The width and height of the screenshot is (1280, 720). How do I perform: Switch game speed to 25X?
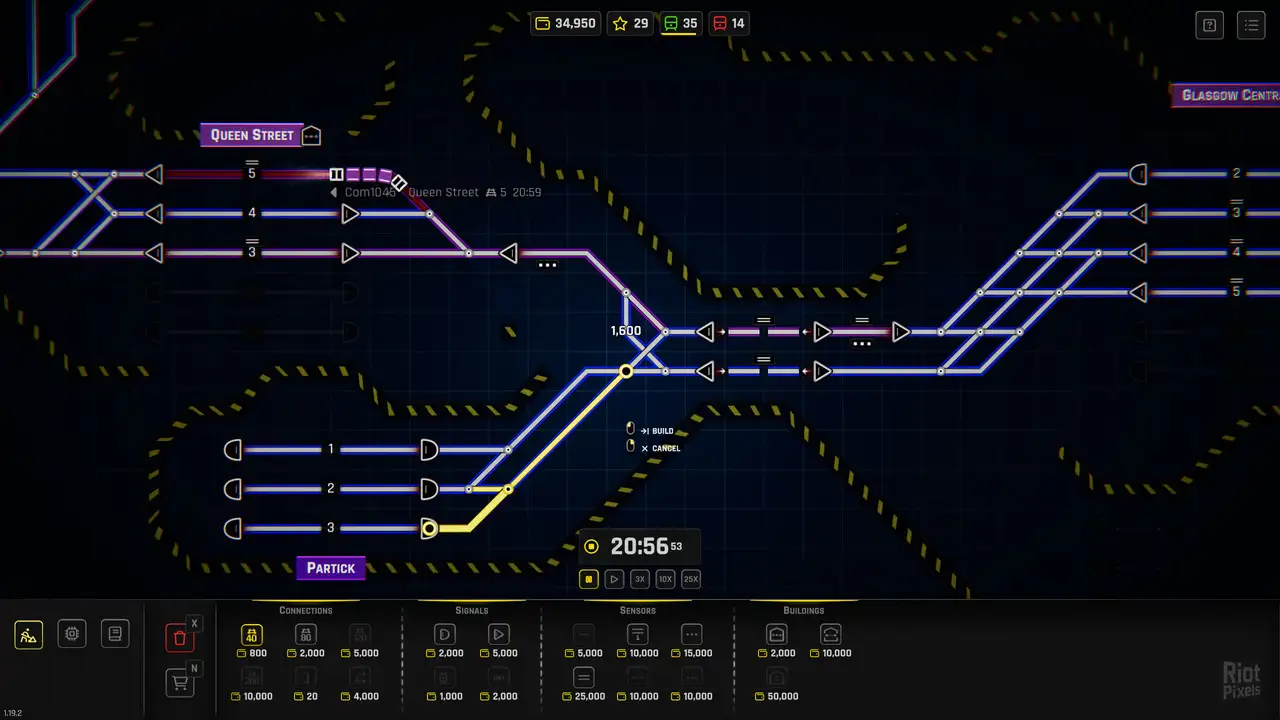point(691,579)
